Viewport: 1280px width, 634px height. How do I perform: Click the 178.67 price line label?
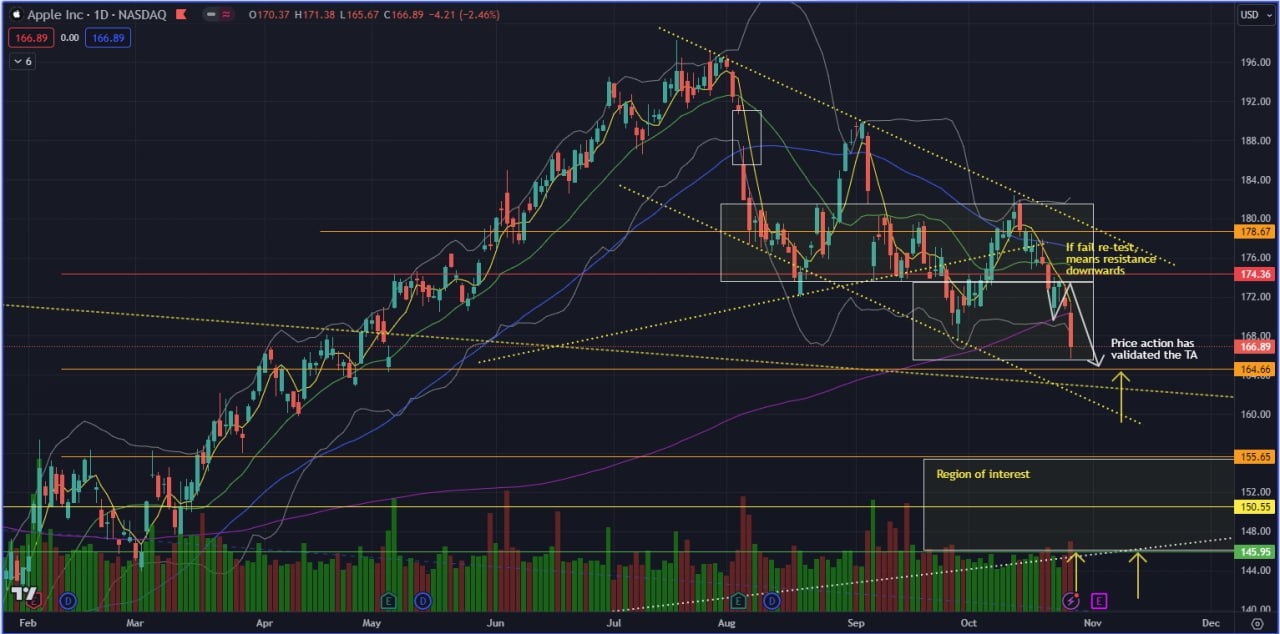click(x=1256, y=231)
